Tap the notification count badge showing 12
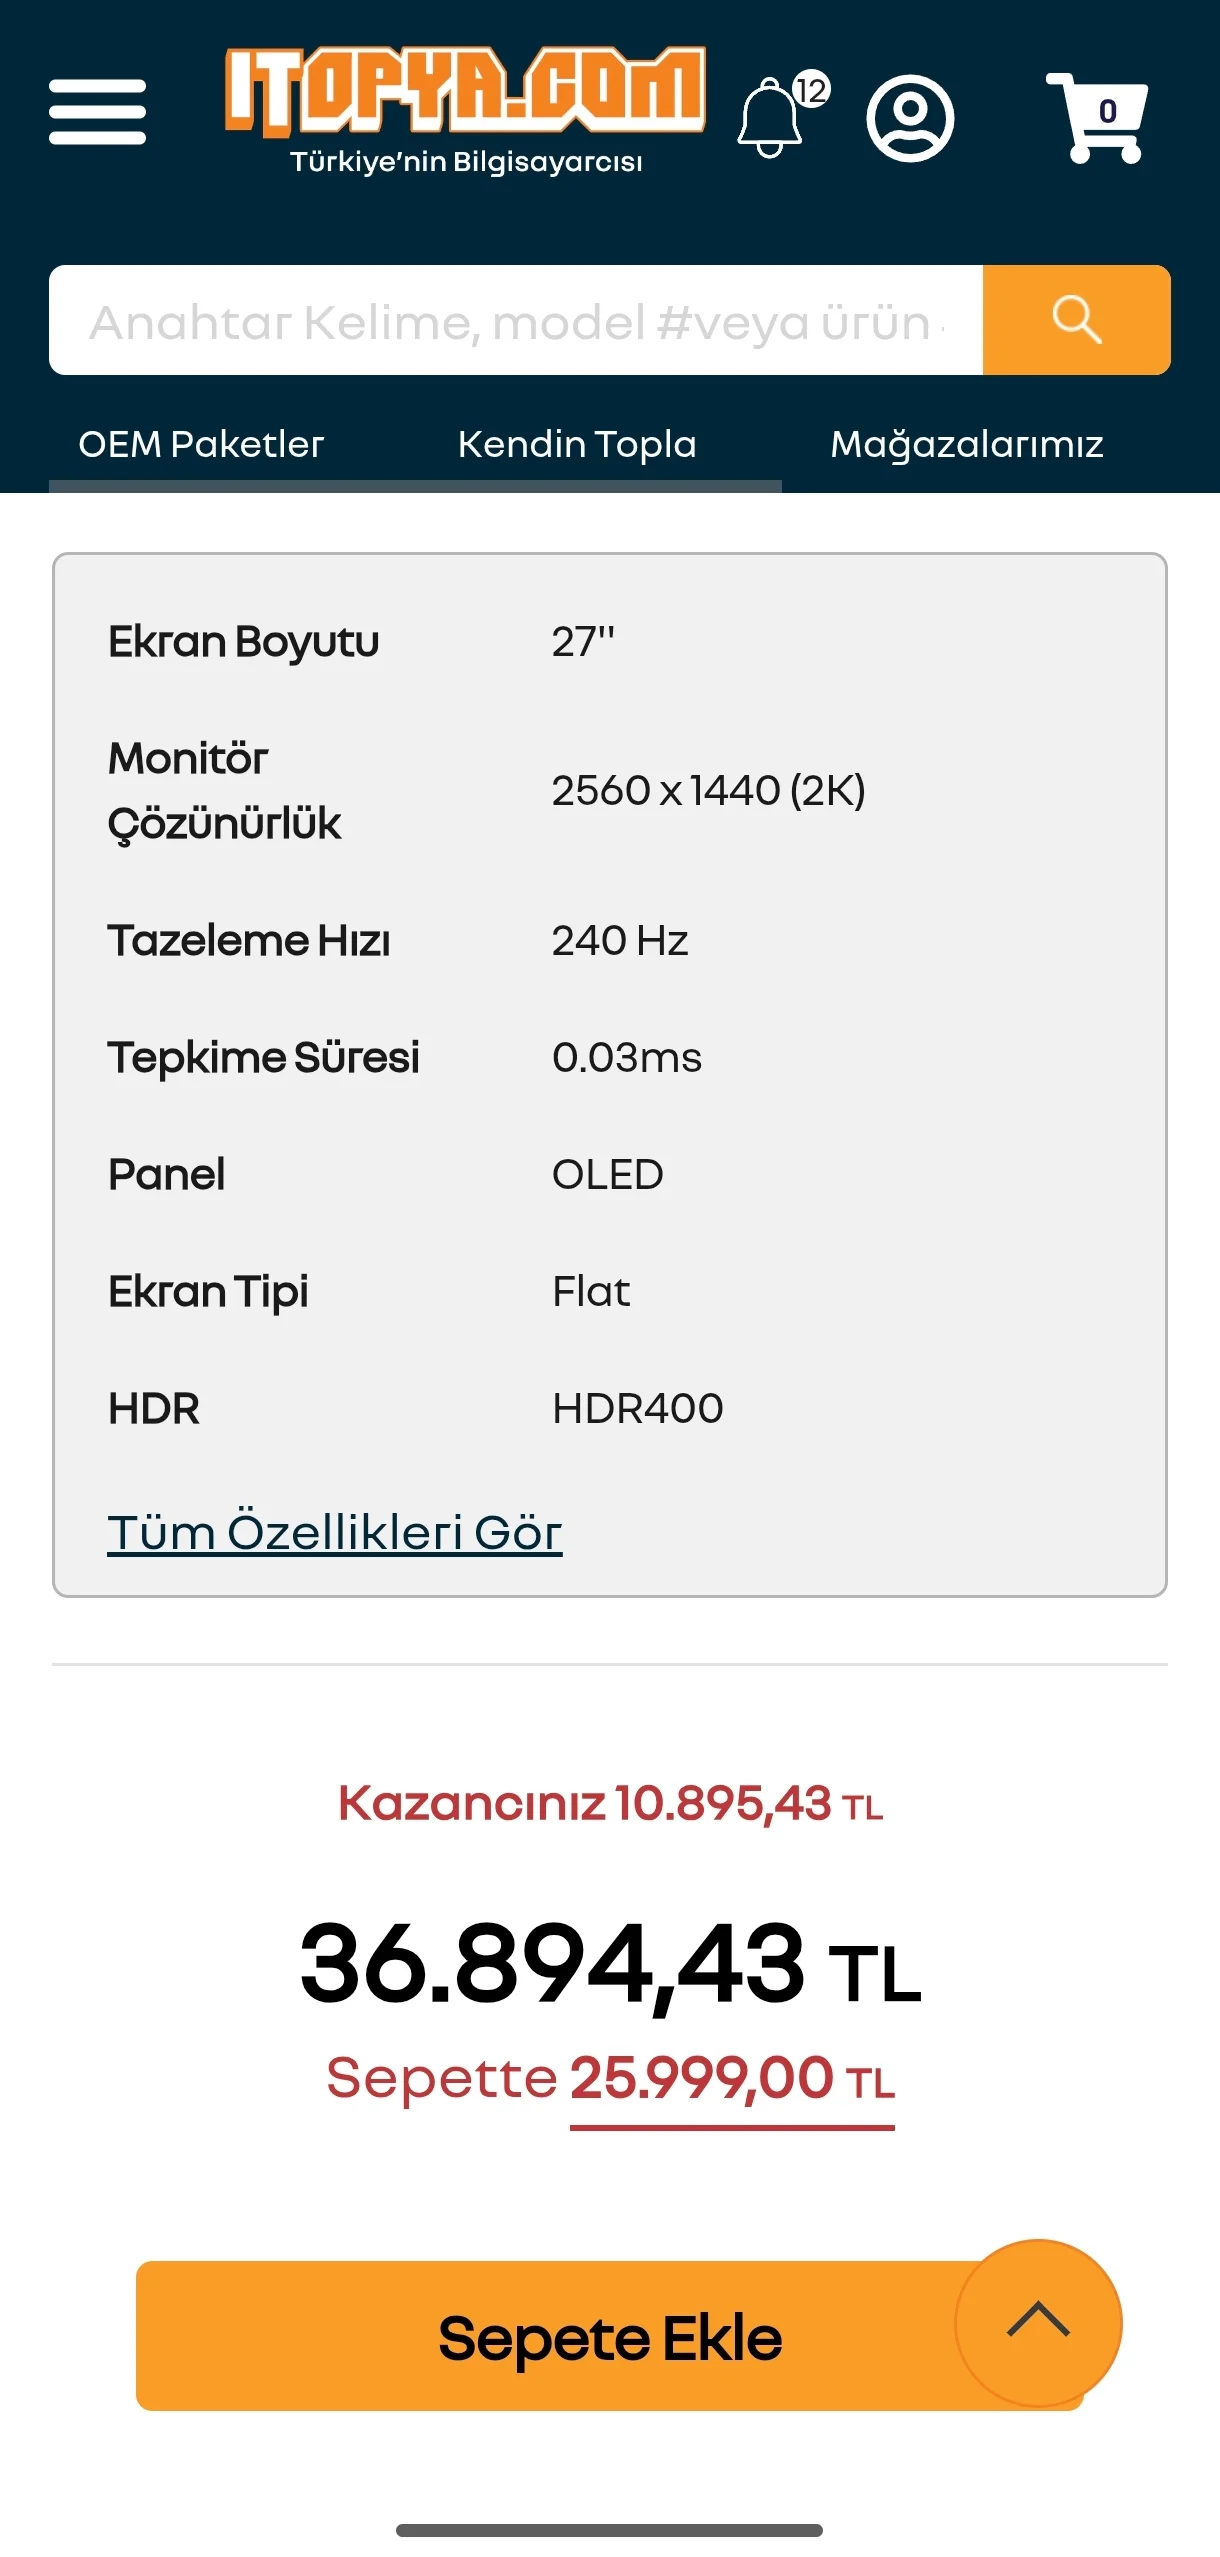This screenshot has height=2557, width=1220. pos(811,90)
